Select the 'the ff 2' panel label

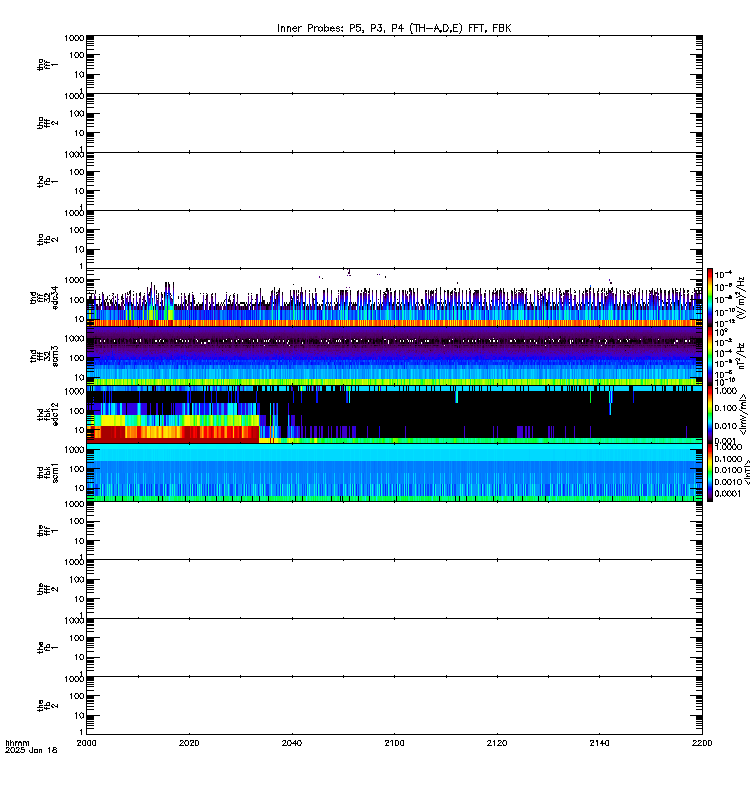(x=47, y=589)
